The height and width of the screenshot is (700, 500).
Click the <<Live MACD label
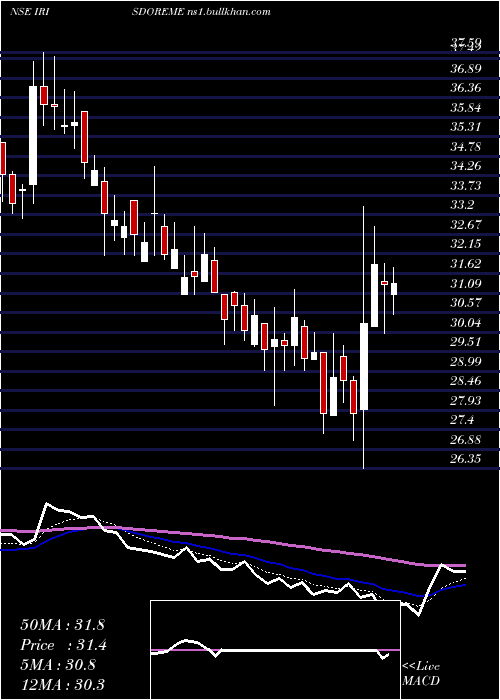point(421,674)
